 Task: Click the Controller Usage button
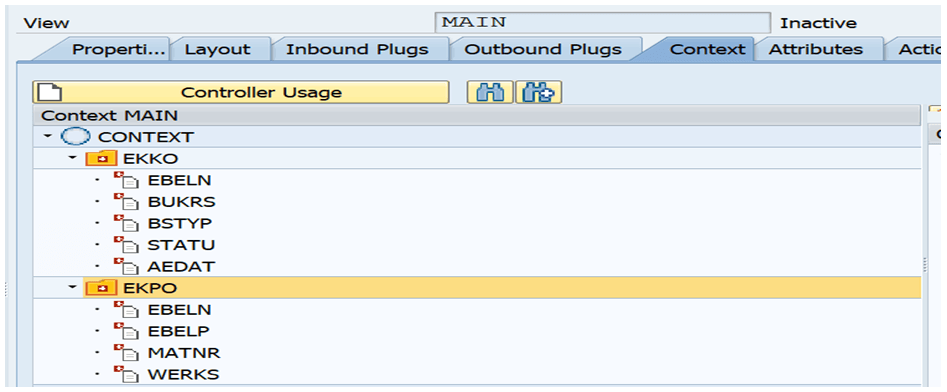click(x=241, y=92)
